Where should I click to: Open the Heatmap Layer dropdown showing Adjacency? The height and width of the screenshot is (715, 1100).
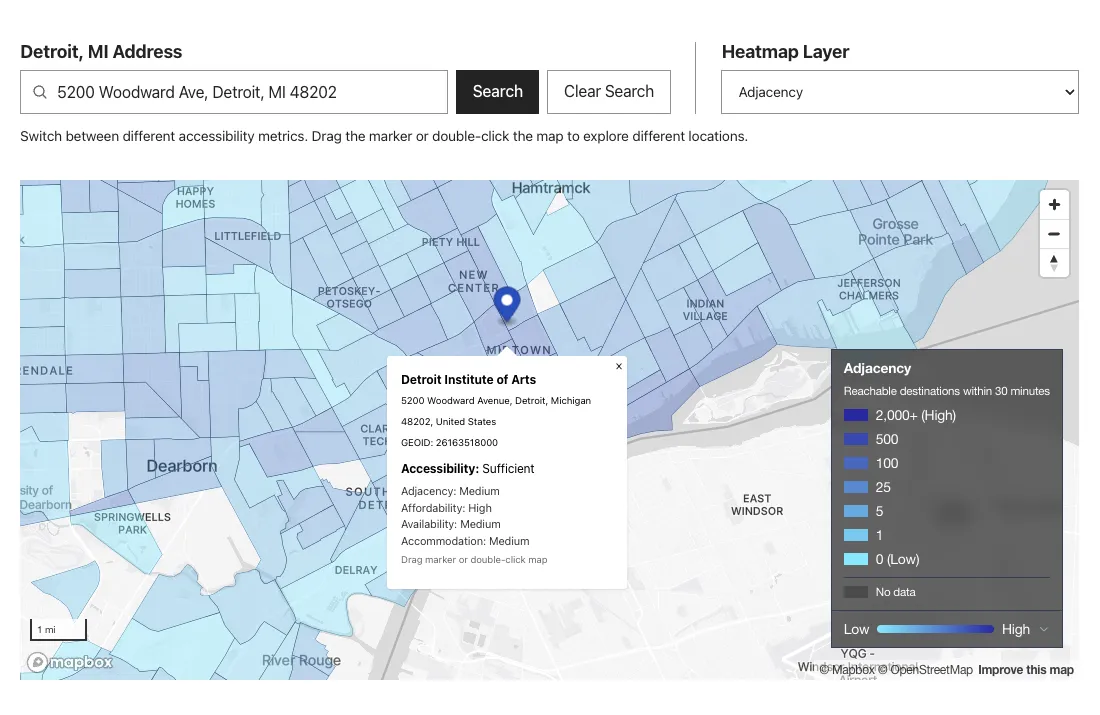899,92
